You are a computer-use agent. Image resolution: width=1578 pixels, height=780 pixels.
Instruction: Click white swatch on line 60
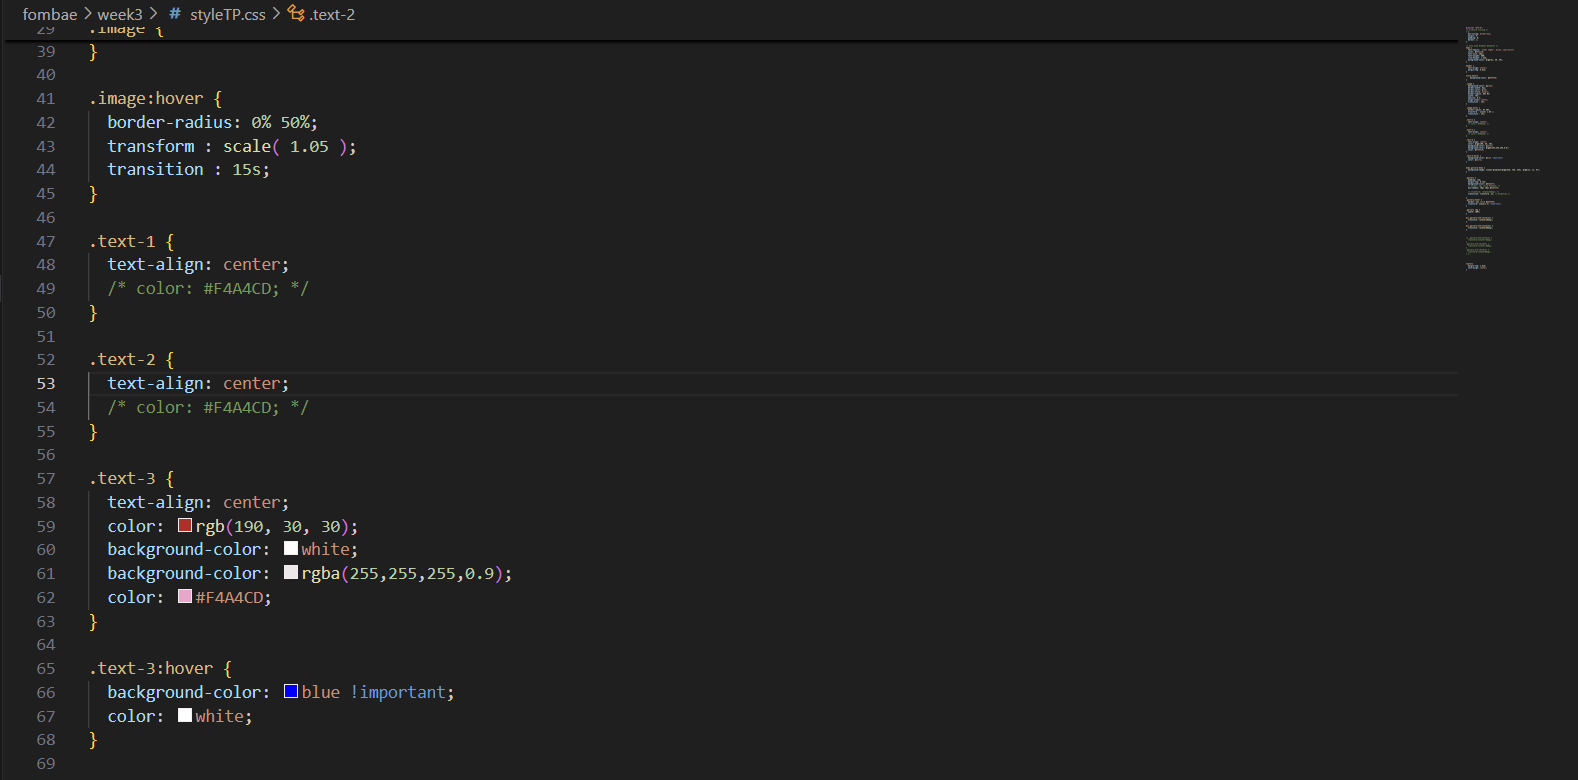291,549
